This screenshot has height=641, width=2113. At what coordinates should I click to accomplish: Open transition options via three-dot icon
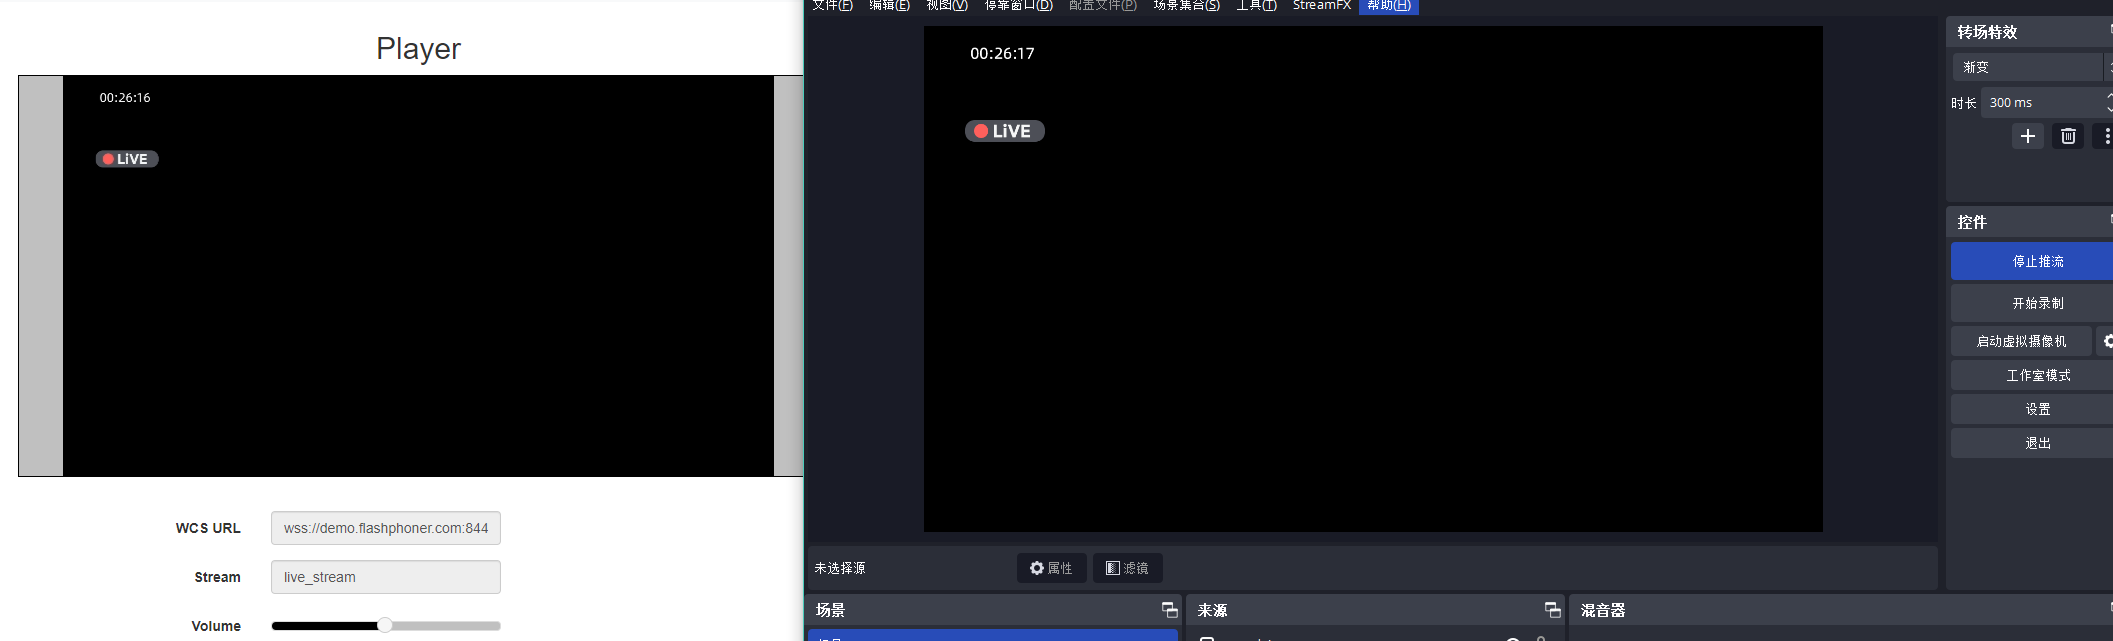tap(2105, 136)
